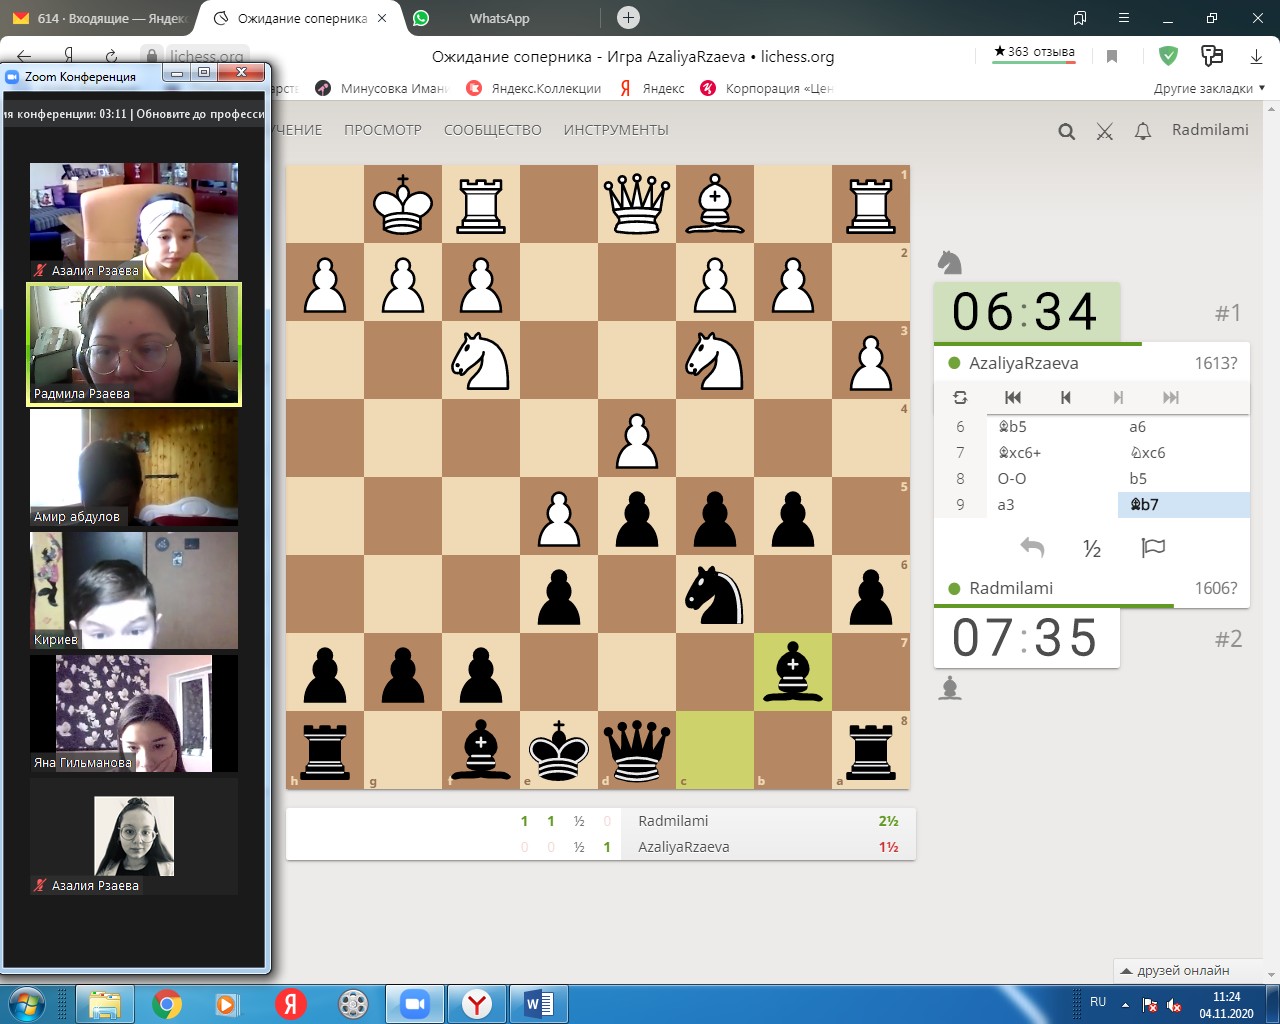The image size is (1280, 1024).
Task: Expand the друзей онлайн friends panel
Action: (1176, 970)
